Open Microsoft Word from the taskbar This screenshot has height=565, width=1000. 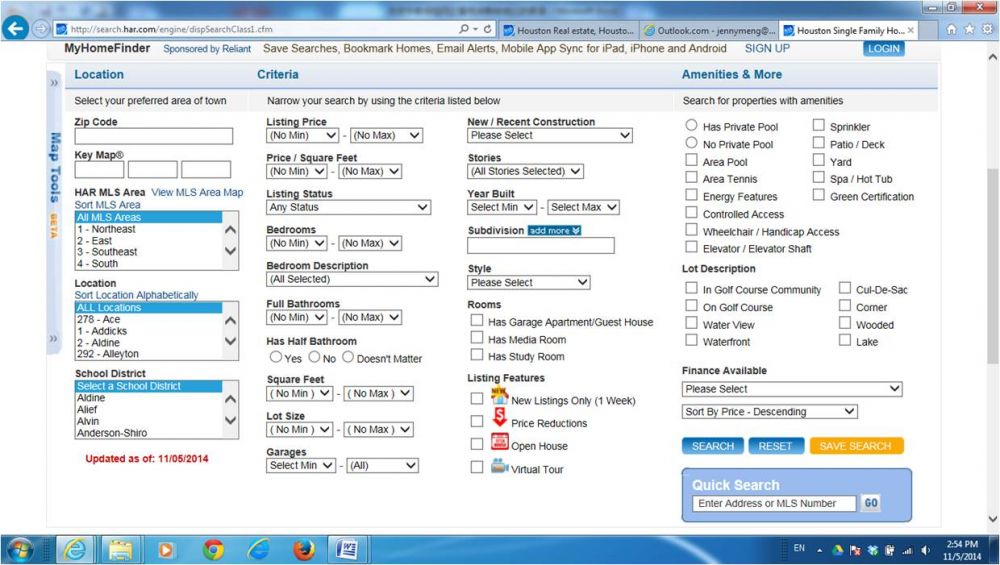coord(349,549)
